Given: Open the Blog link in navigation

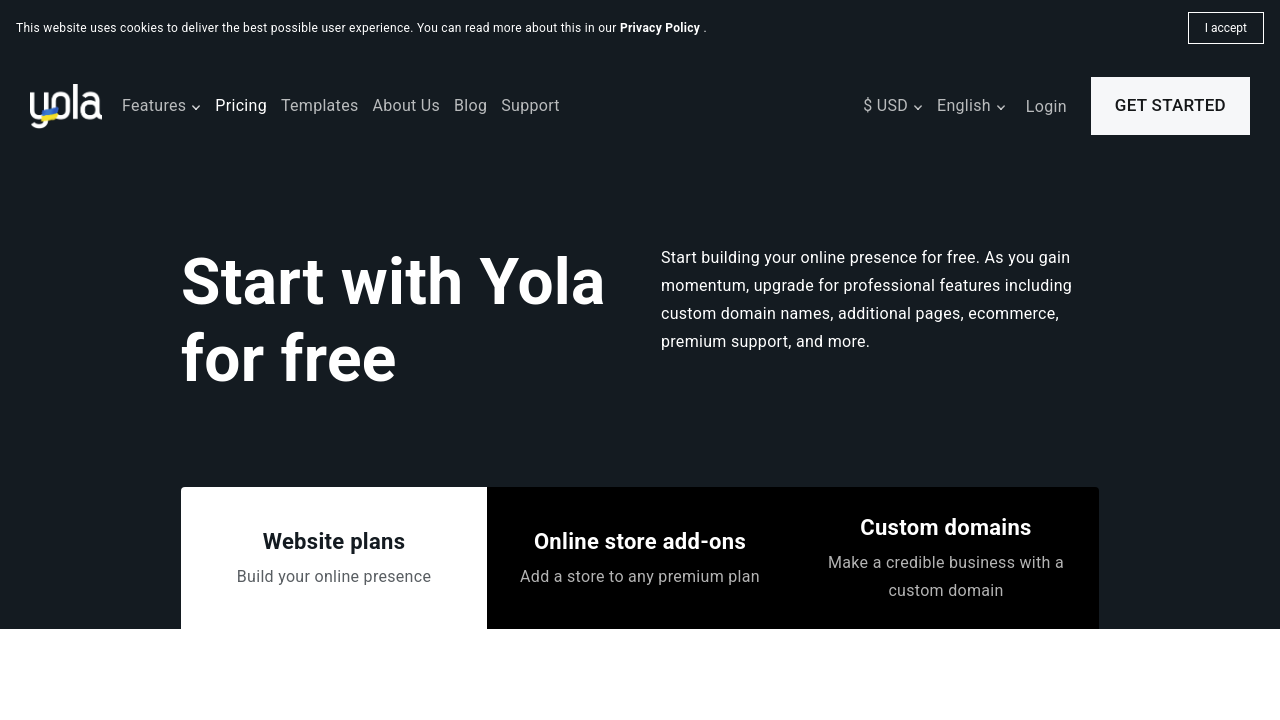Looking at the screenshot, I should click(470, 106).
